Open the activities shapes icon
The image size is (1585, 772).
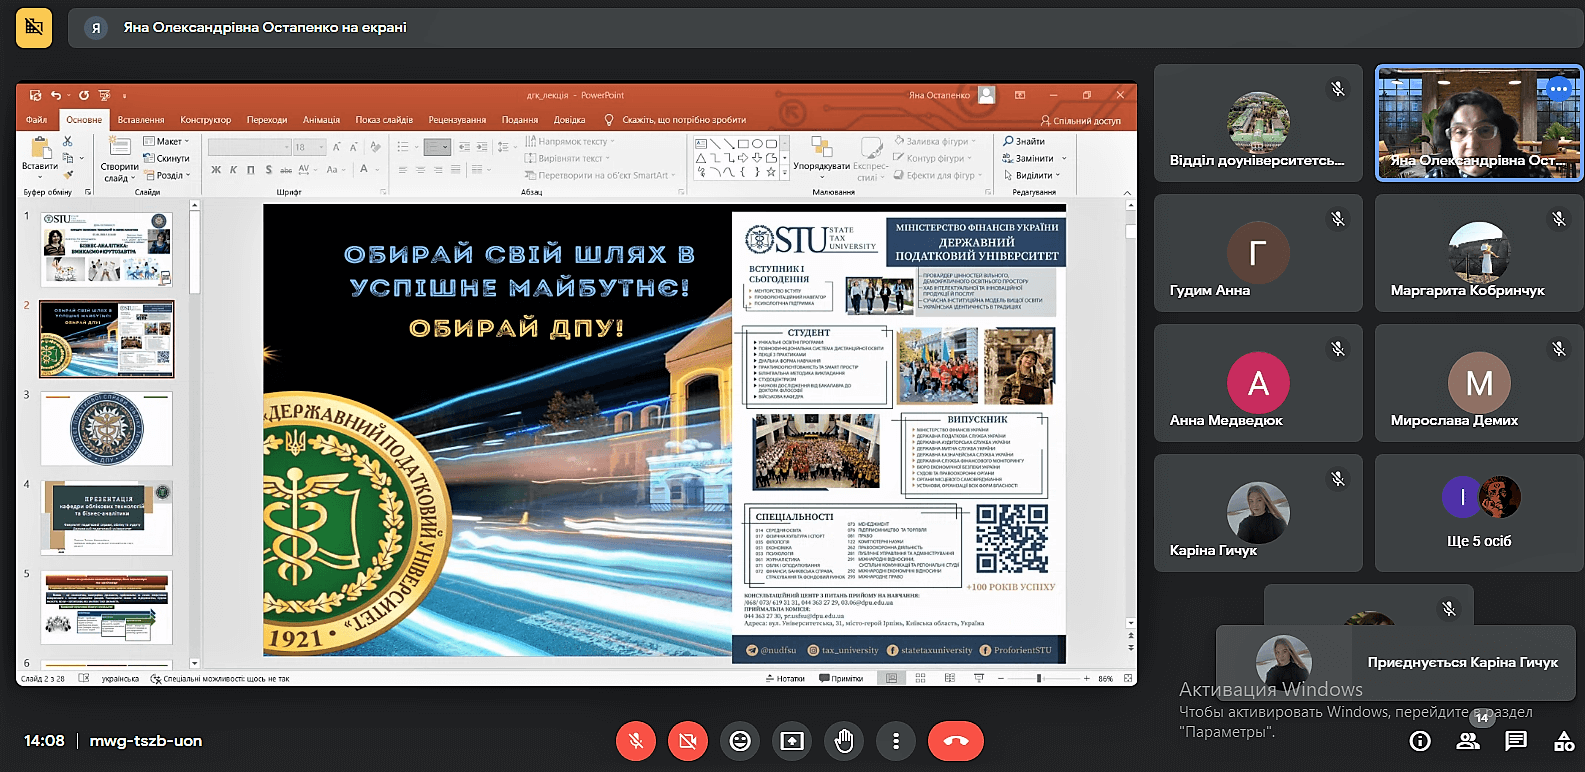coord(1564,741)
